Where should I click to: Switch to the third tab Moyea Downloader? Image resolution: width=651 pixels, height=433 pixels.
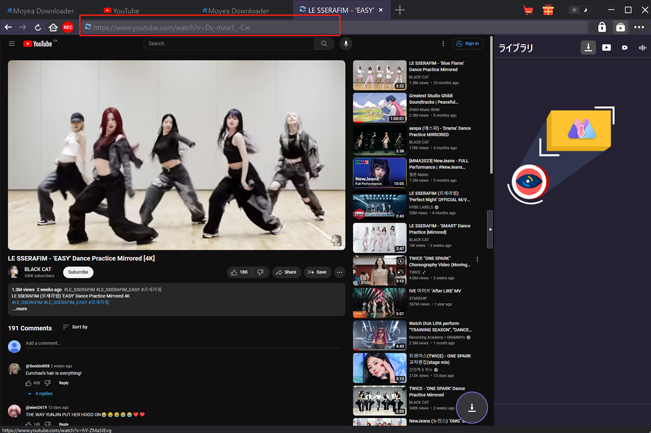click(x=235, y=11)
